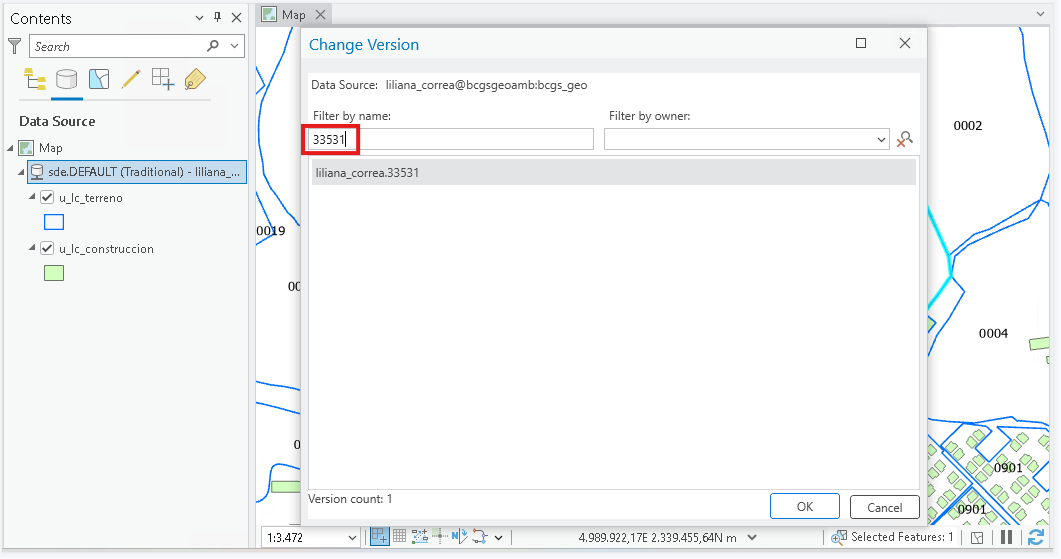Image resolution: width=1061 pixels, height=559 pixels.
Task: Zoom to selected features icon
Action: pos(839,537)
